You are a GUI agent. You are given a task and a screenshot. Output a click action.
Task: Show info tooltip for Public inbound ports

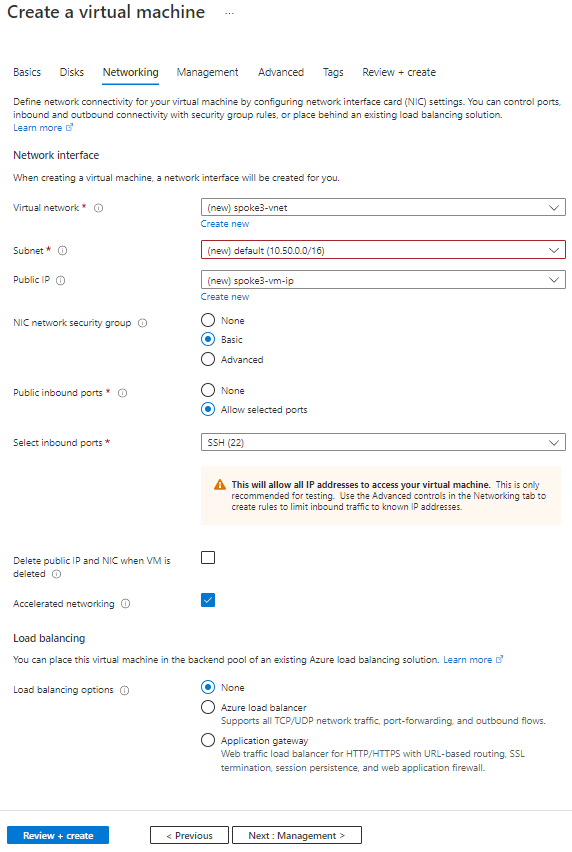pyautogui.click(x=123, y=393)
